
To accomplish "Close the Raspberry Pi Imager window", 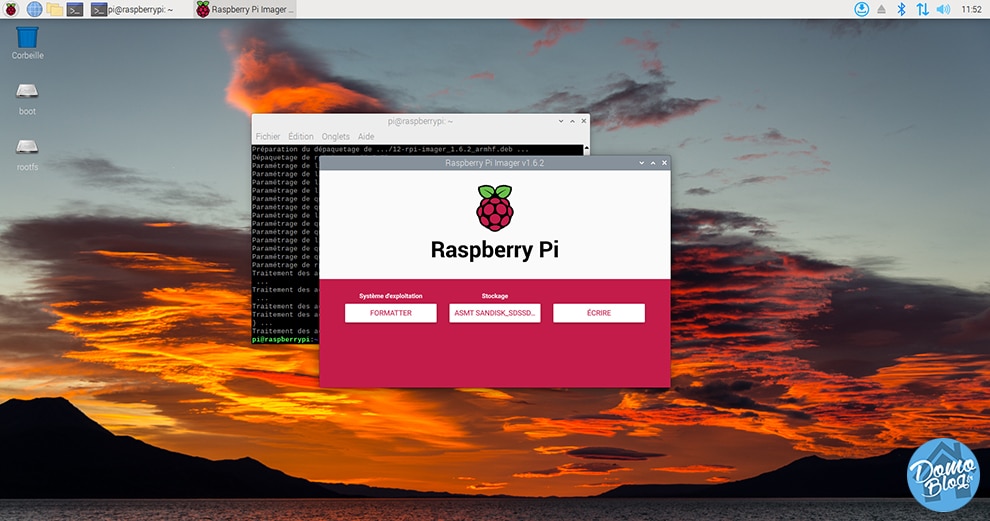I will point(664,163).
